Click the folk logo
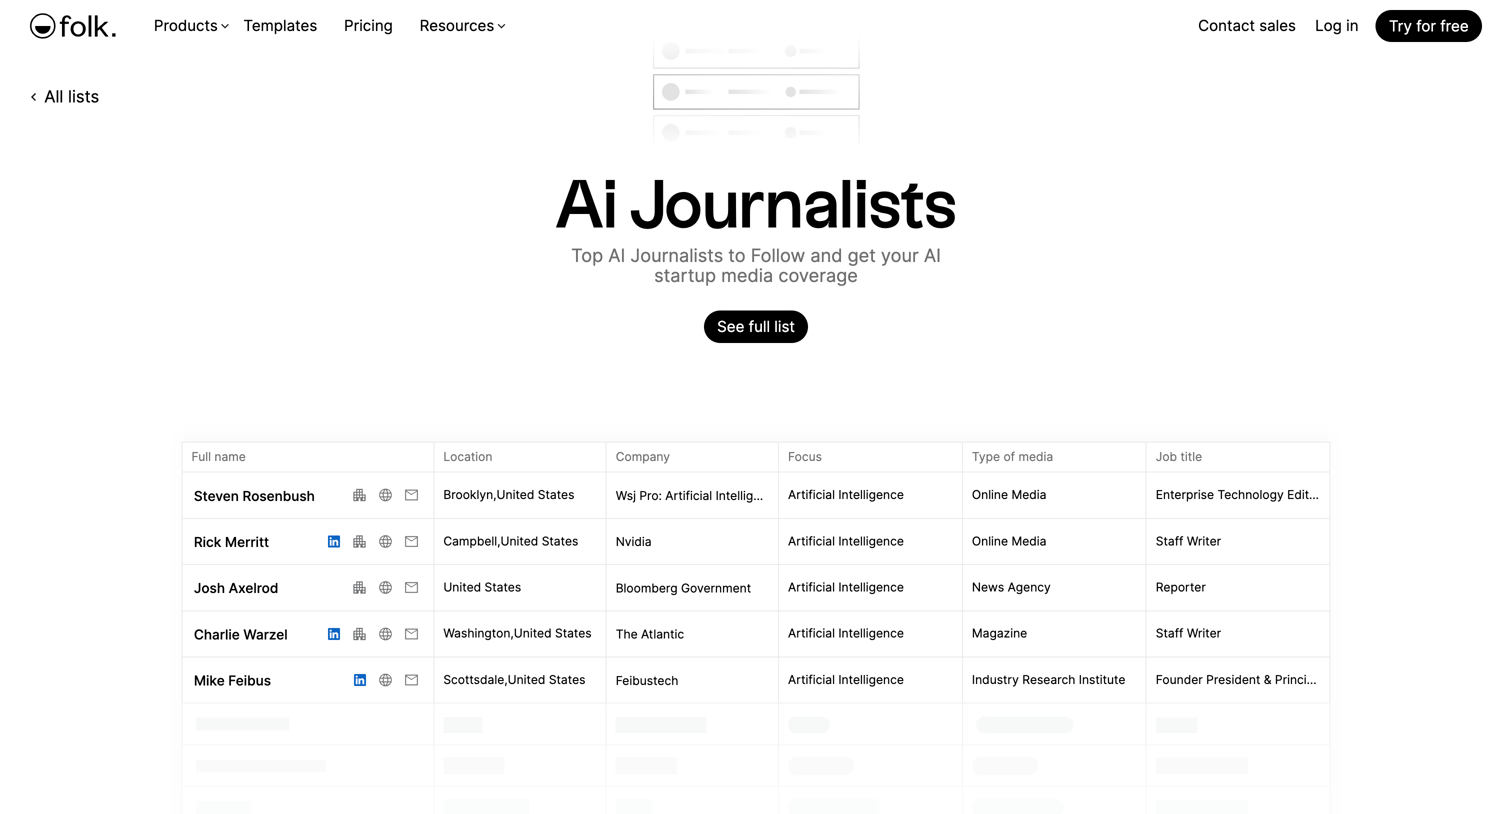Image resolution: width=1512 pixels, height=814 pixels. (73, 26)
